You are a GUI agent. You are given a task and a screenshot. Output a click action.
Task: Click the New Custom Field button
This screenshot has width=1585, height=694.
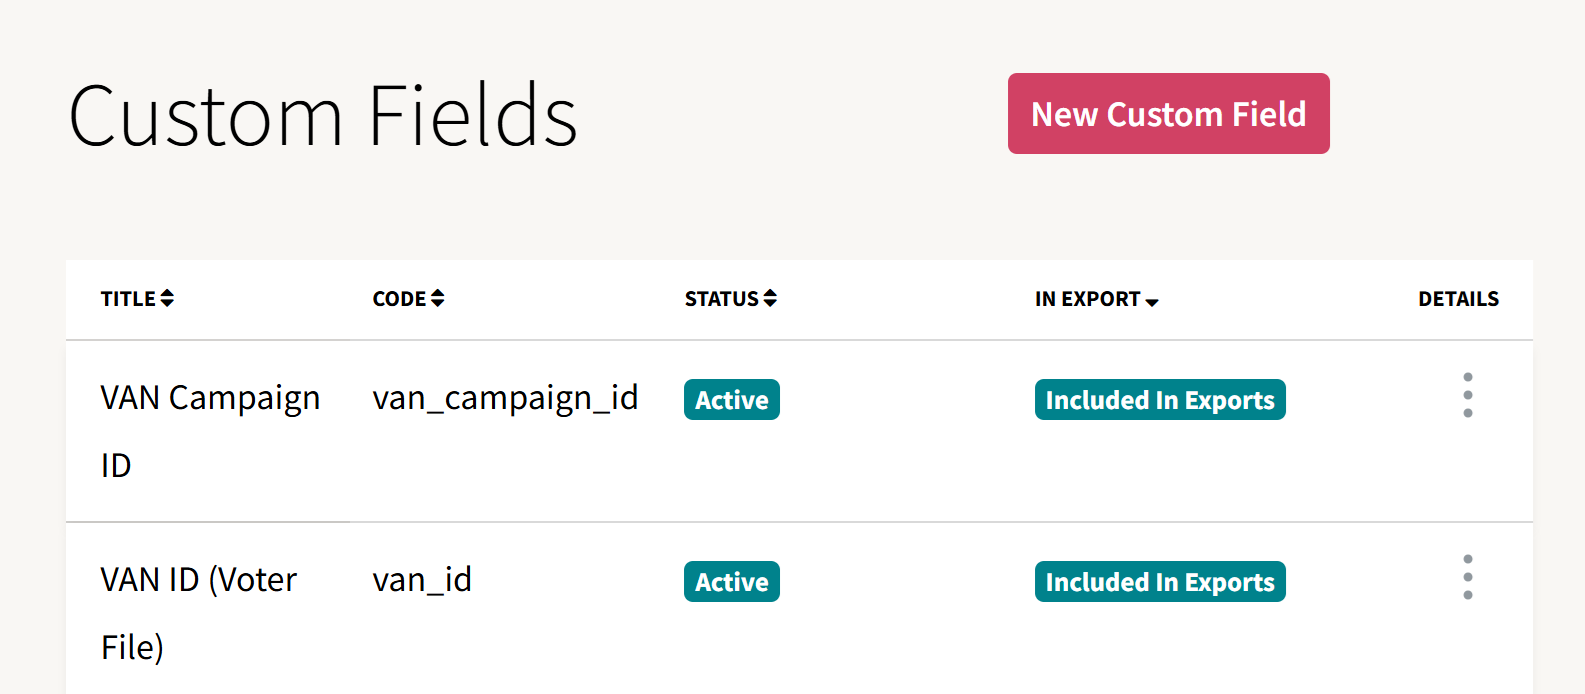pos(1168,113)
